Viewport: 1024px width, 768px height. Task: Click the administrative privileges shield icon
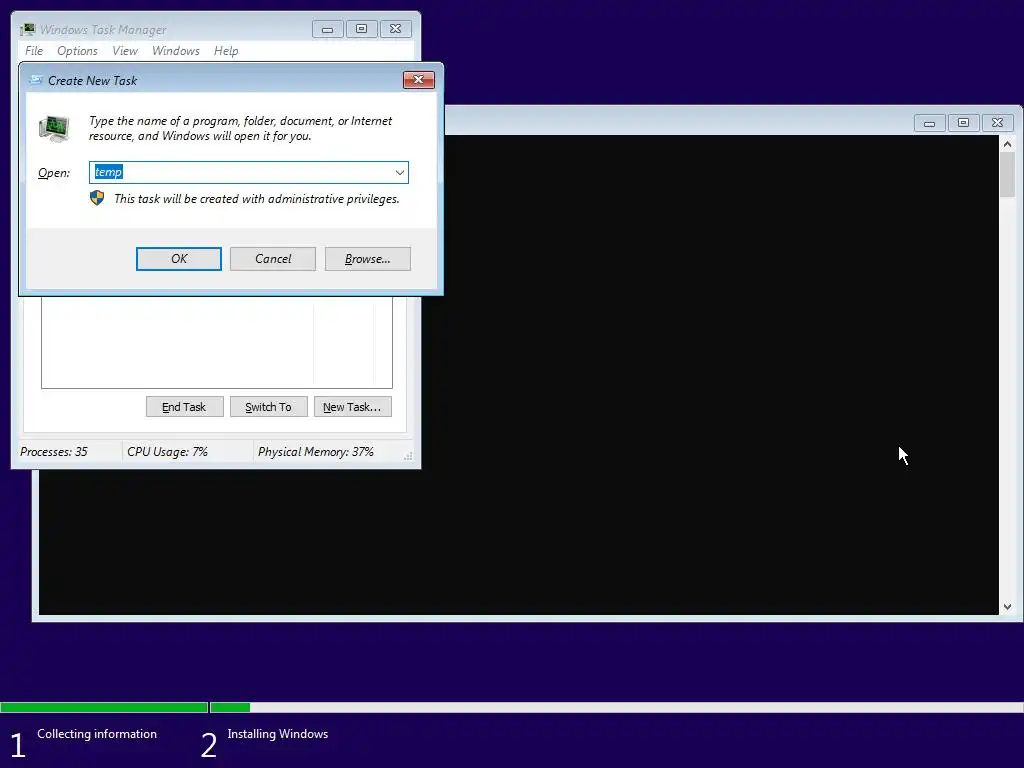[x=97, y=198]
